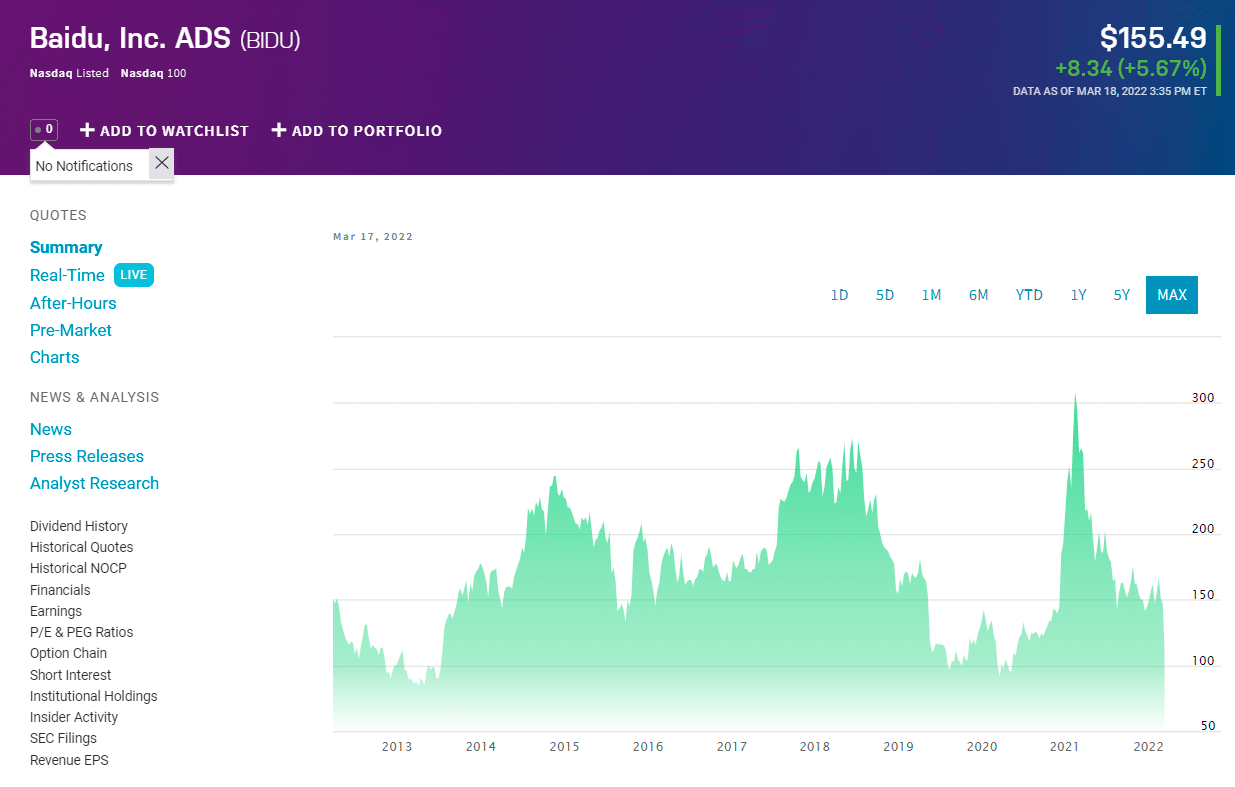Click the 300 price axis label

click(1203, 398)
